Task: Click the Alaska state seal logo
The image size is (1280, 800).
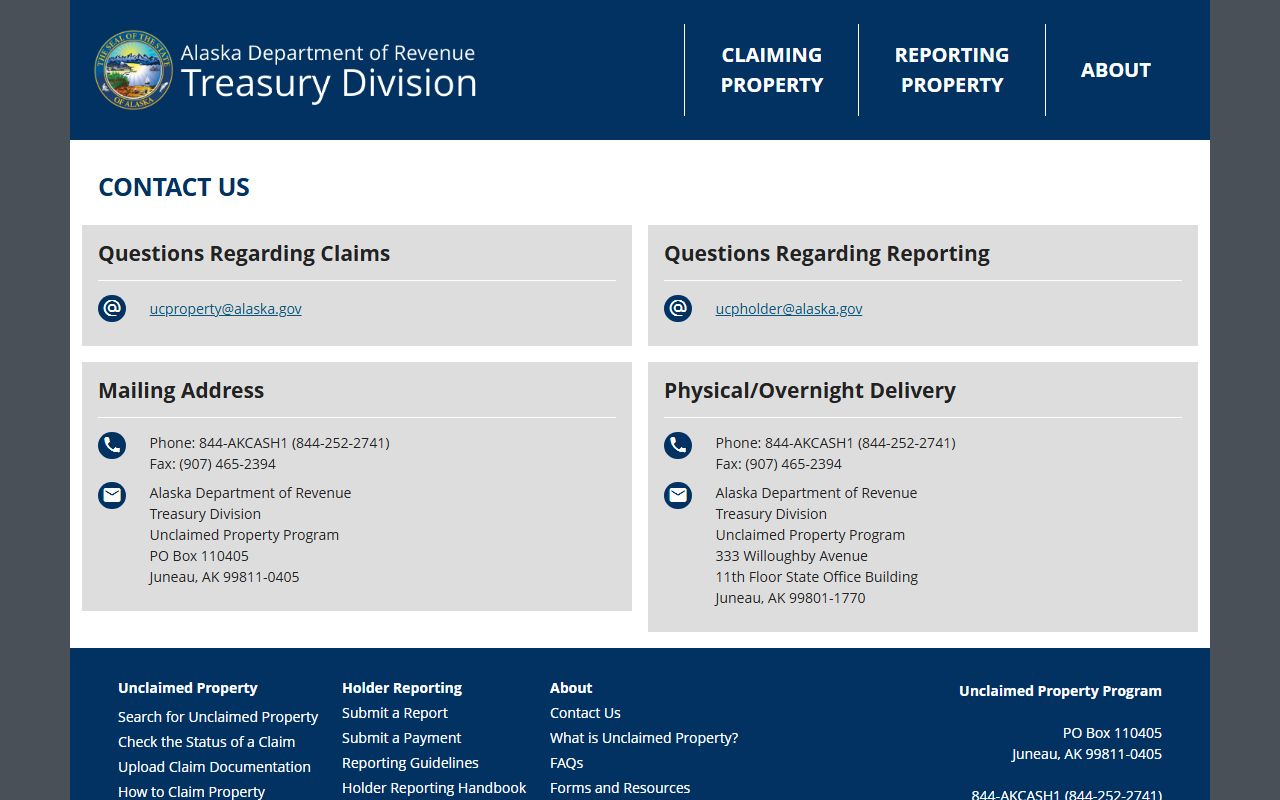Action: click(134, 70)
